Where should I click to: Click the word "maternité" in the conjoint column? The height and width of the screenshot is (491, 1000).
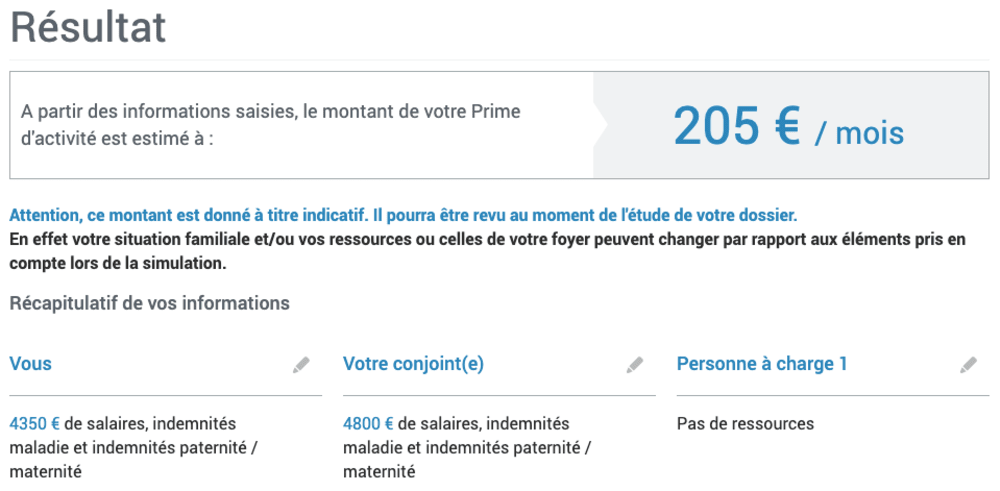click(x=379, y=471)
